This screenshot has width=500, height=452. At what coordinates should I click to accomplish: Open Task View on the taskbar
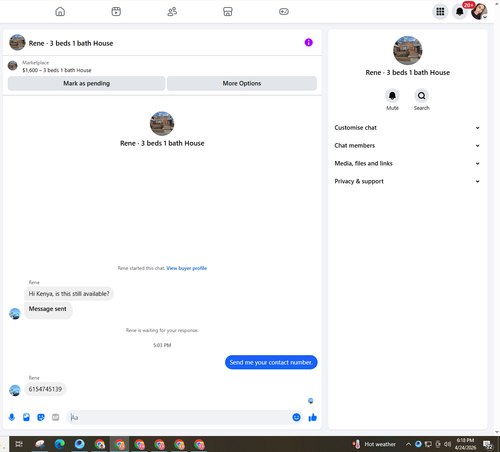pos(19,444)
